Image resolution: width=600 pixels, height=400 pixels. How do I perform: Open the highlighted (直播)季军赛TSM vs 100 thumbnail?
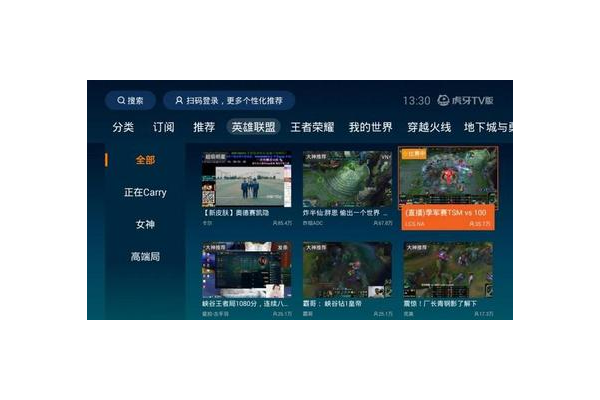[x=448, y=177]
